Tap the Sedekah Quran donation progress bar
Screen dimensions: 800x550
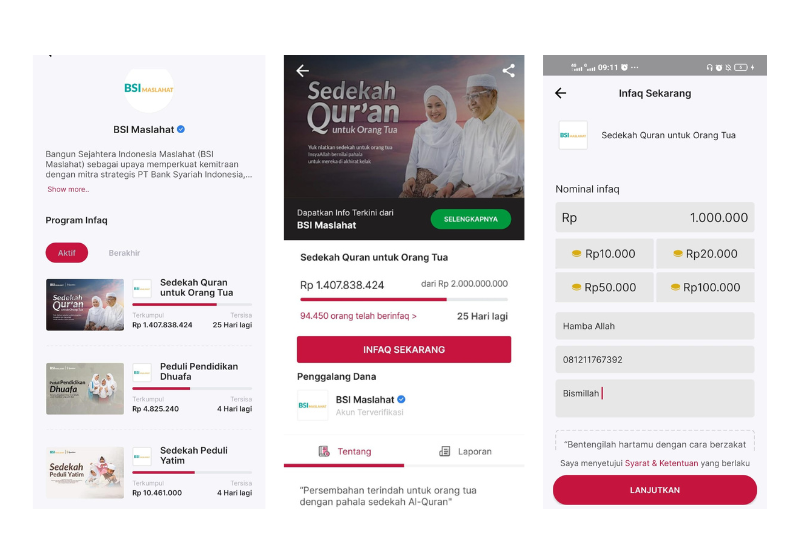[x=404, y=299]
